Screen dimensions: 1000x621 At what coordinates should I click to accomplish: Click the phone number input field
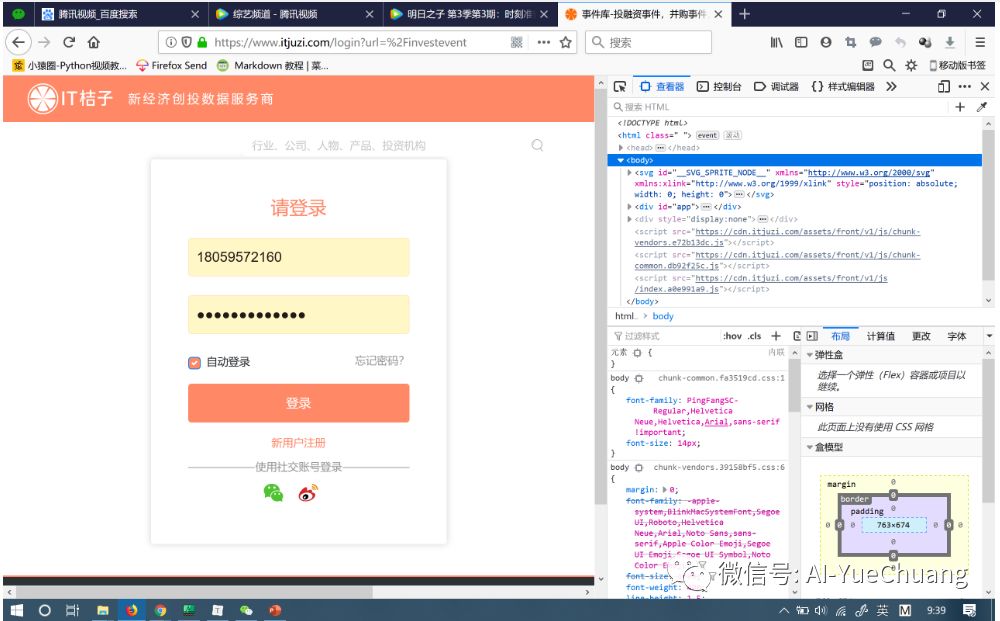point(298,257)
